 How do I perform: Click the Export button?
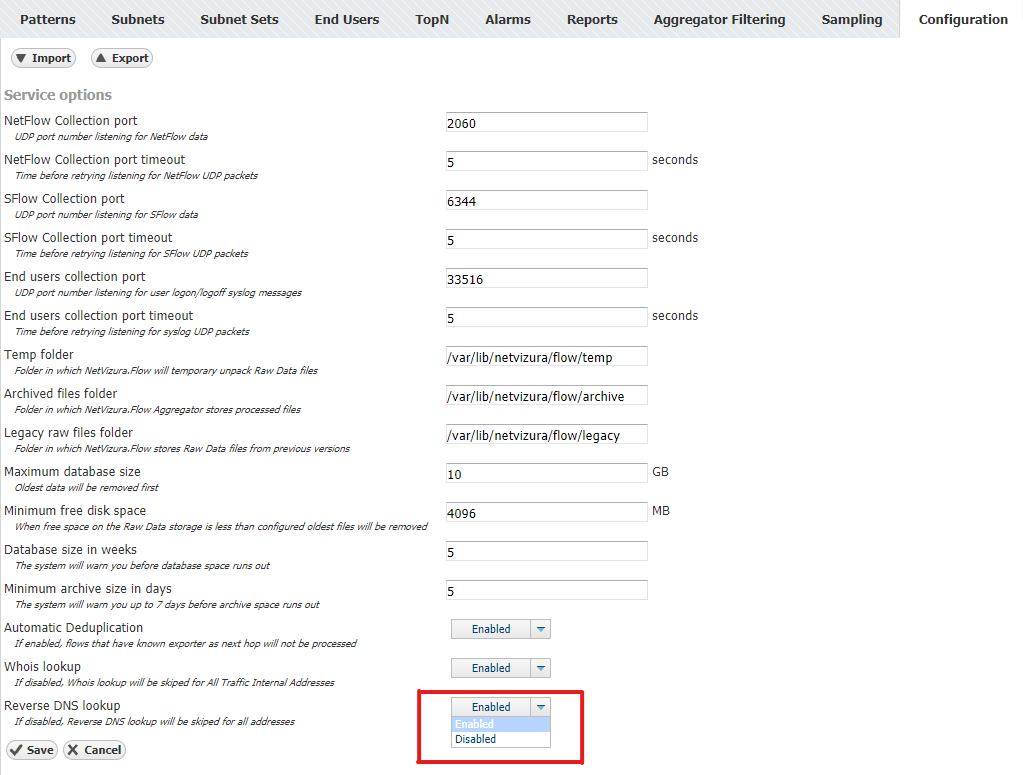(x=121, y=58)
